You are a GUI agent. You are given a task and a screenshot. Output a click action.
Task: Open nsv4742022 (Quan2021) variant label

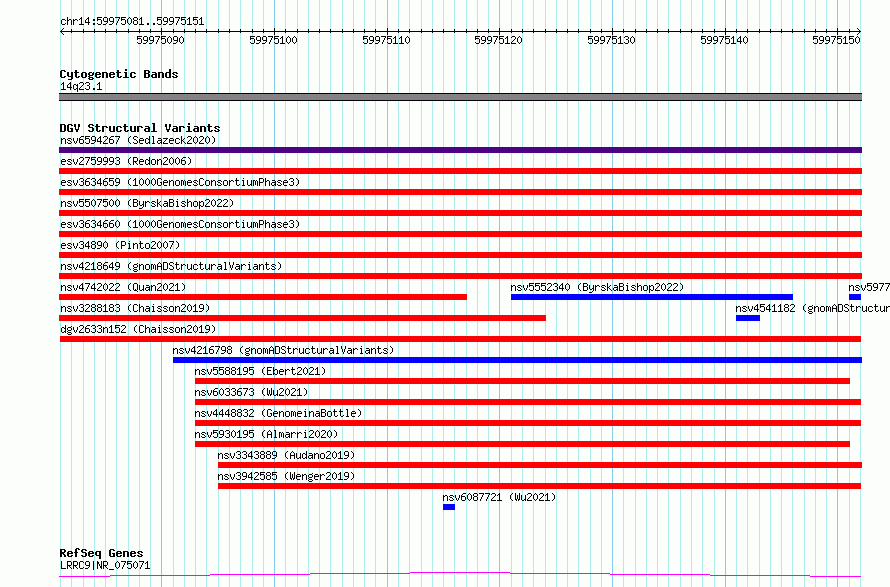click(123, 287)
